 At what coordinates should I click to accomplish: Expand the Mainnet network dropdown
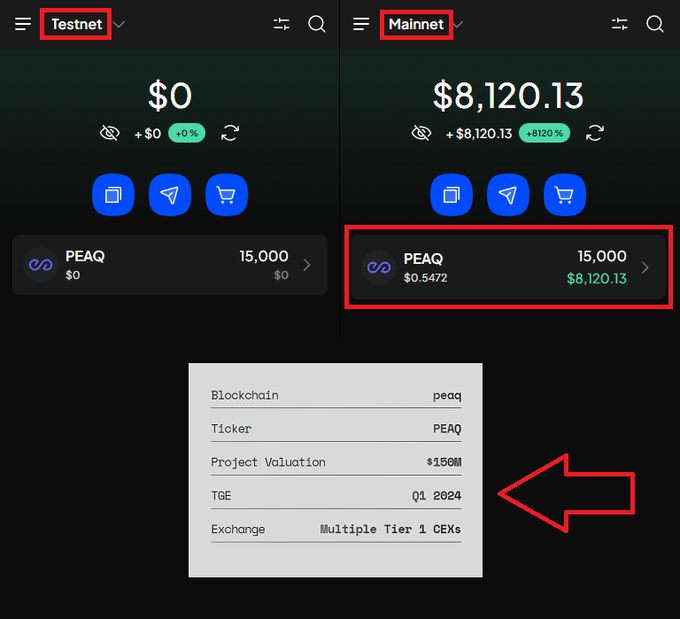(458, 24)
